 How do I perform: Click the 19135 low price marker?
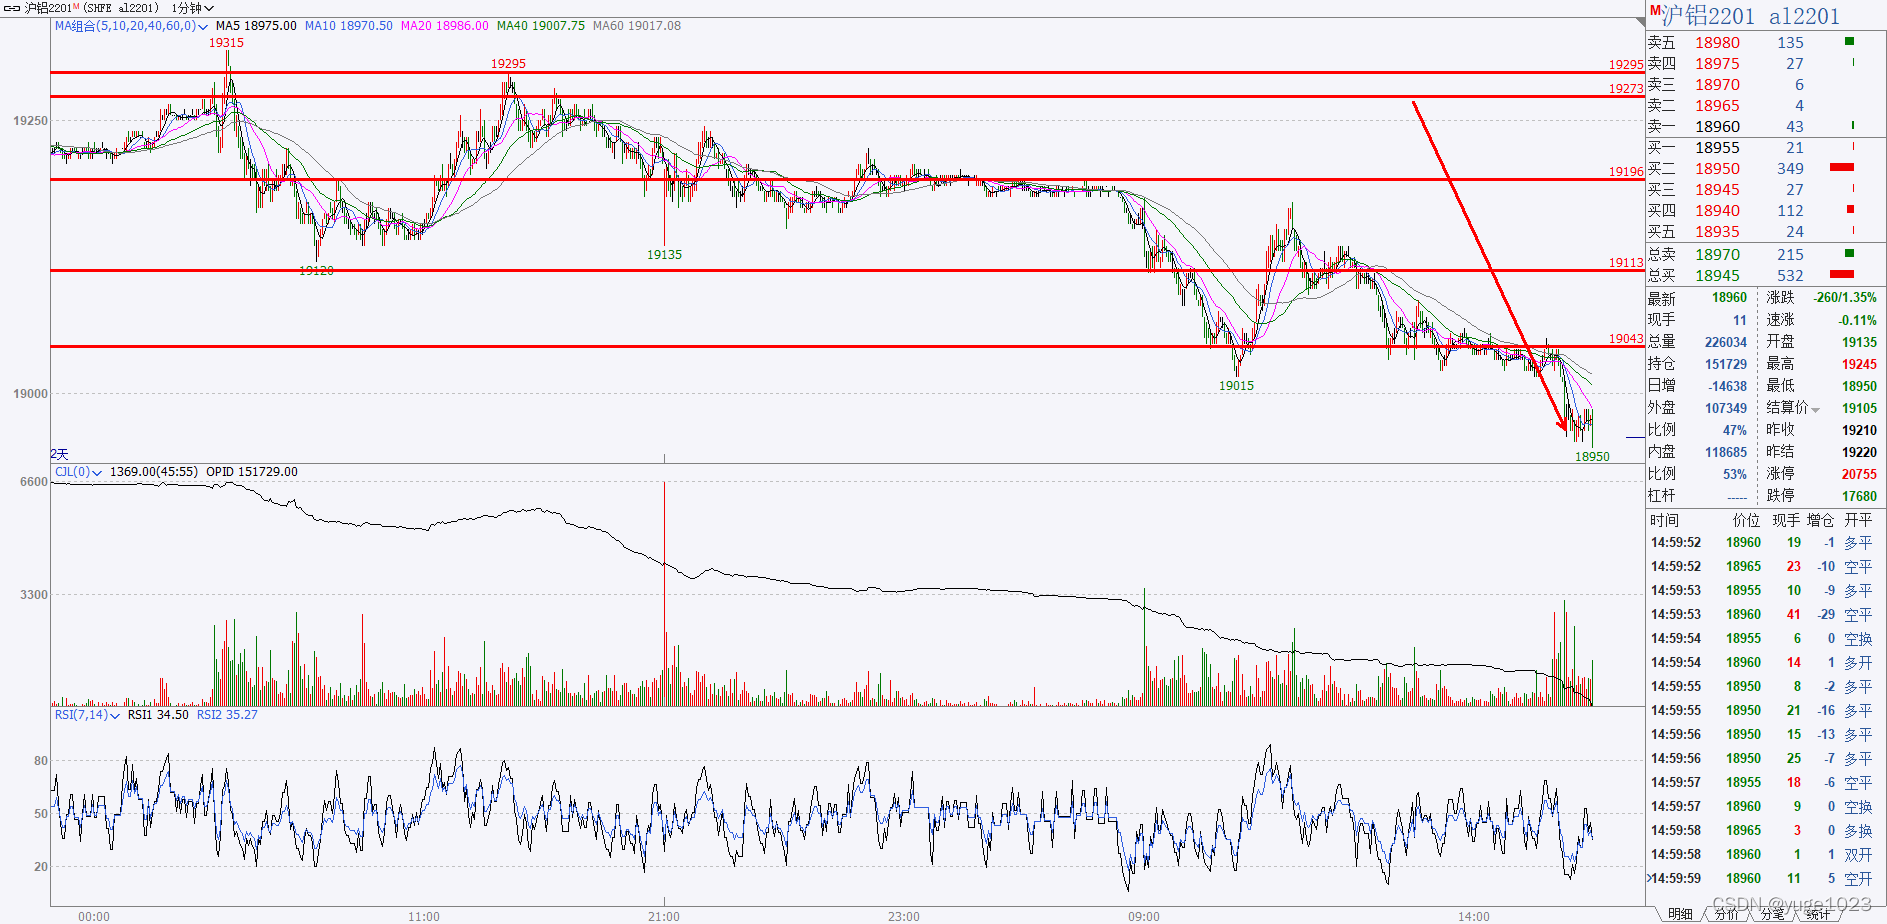[664, 255]
